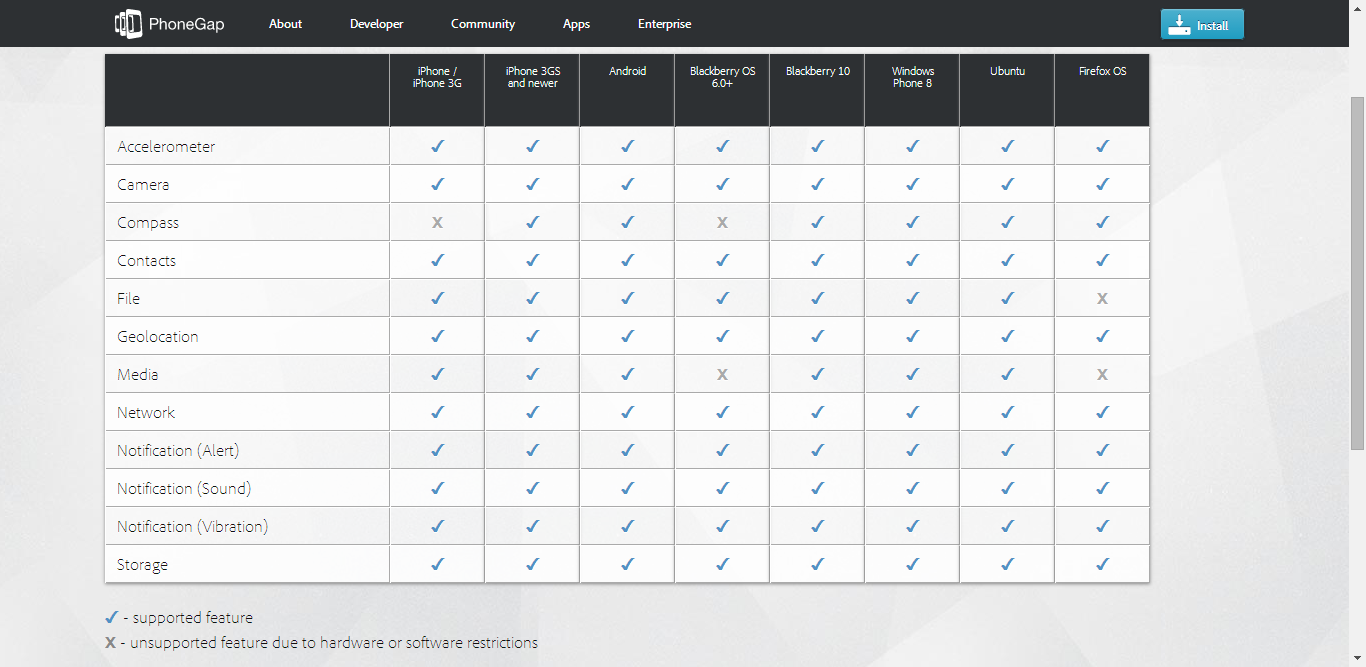Click Notification (Vibration) checkmark under Blackberry 10
This screenshot has height=667, width=1366.
click(817, 526)
